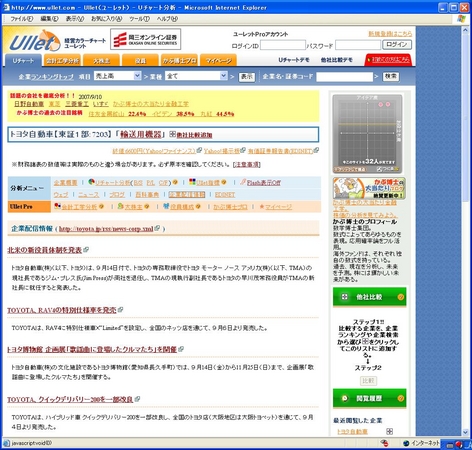Click the help icon on the green 他社比較 bar
Screen dimensions: 472x450
401,297
